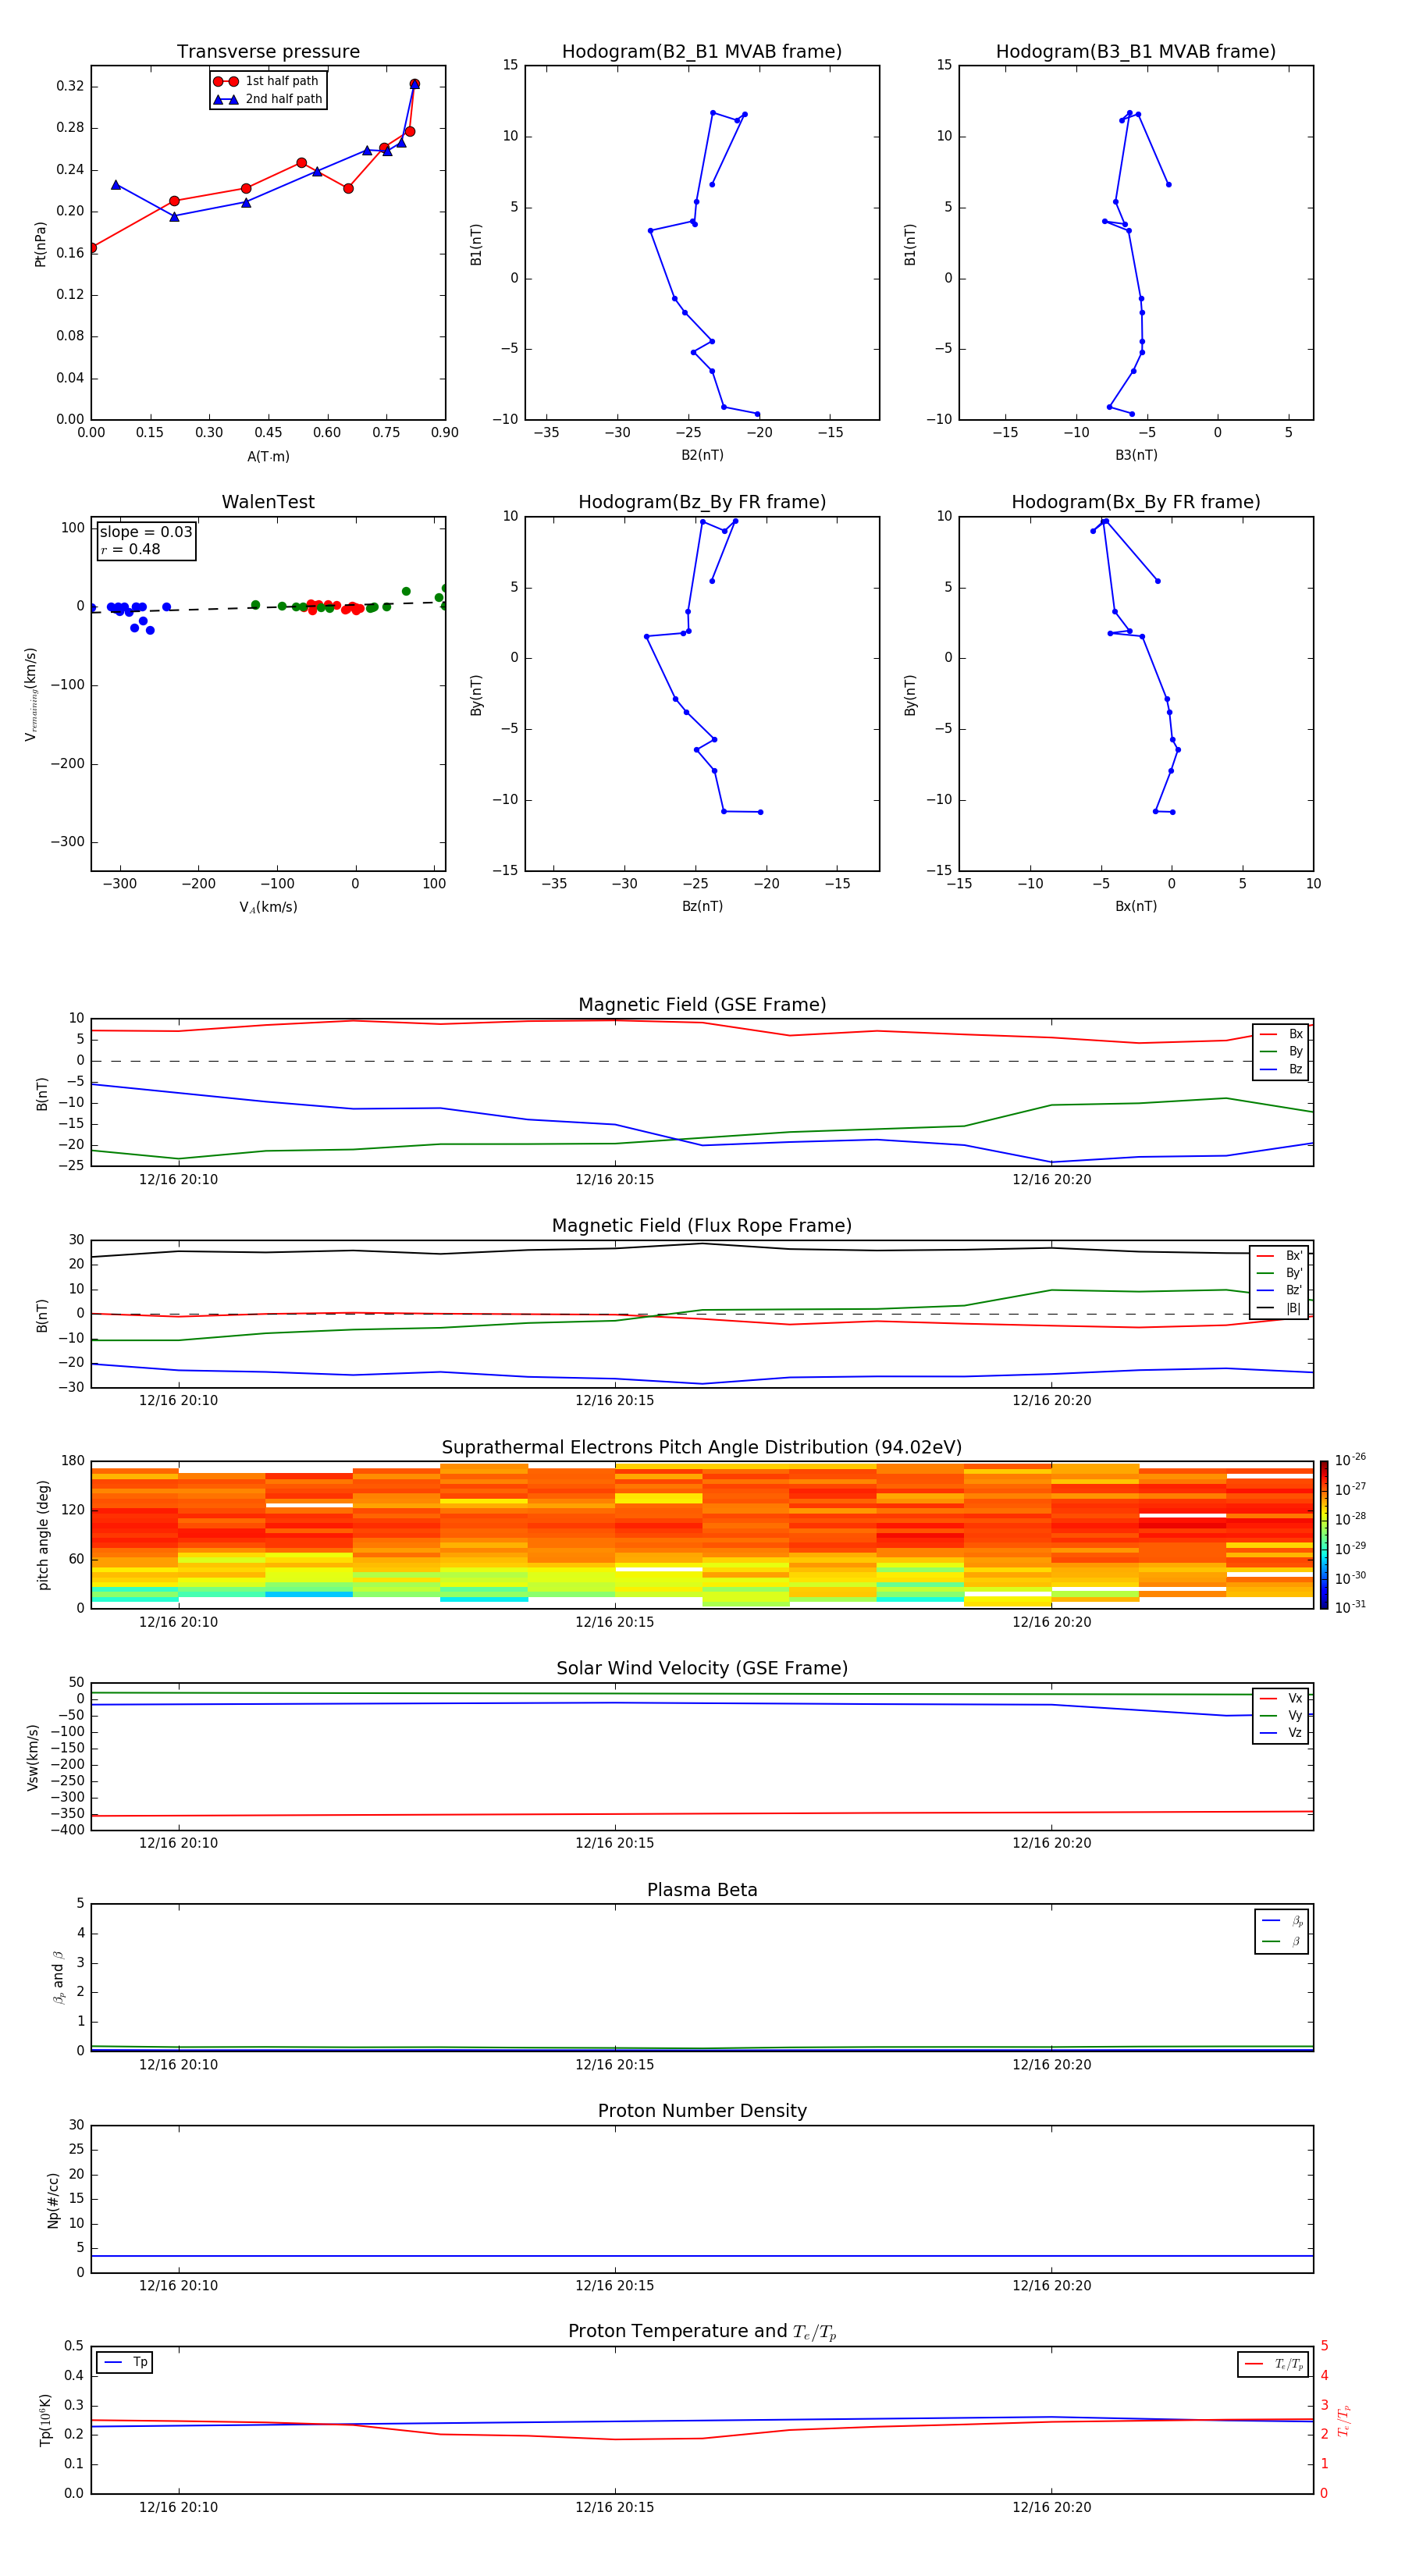Select Bz in the GSE magnetic field legend
Image resolution: width=1405 pixels, height=2576 pixels.
coord(1281,1069)
